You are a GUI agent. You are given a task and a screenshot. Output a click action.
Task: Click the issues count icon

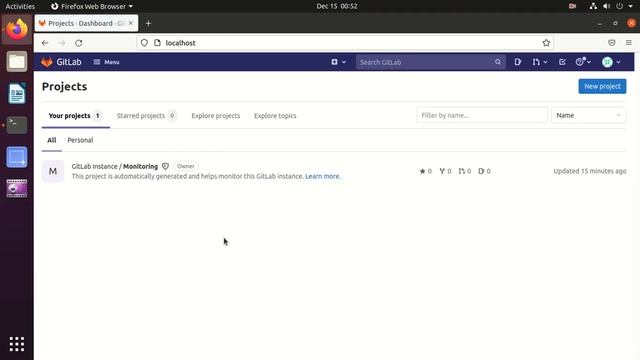pyautogui.click(x=481, y=171)
